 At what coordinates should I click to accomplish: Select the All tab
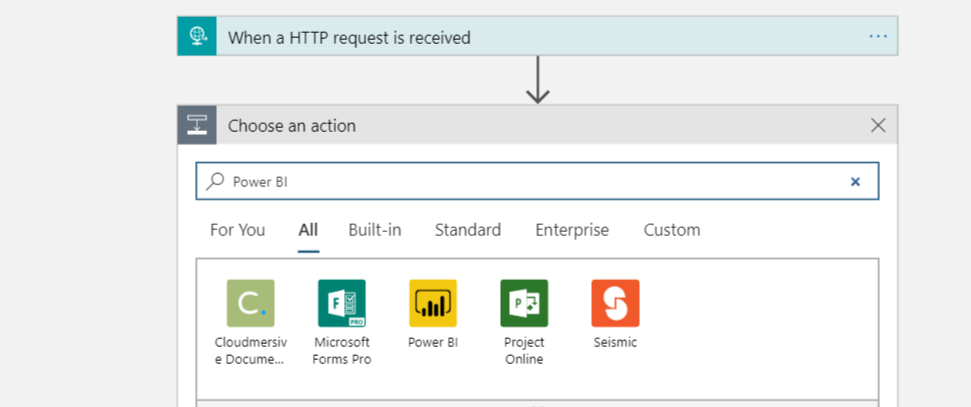pyautogui.click(x=308, y=230)
